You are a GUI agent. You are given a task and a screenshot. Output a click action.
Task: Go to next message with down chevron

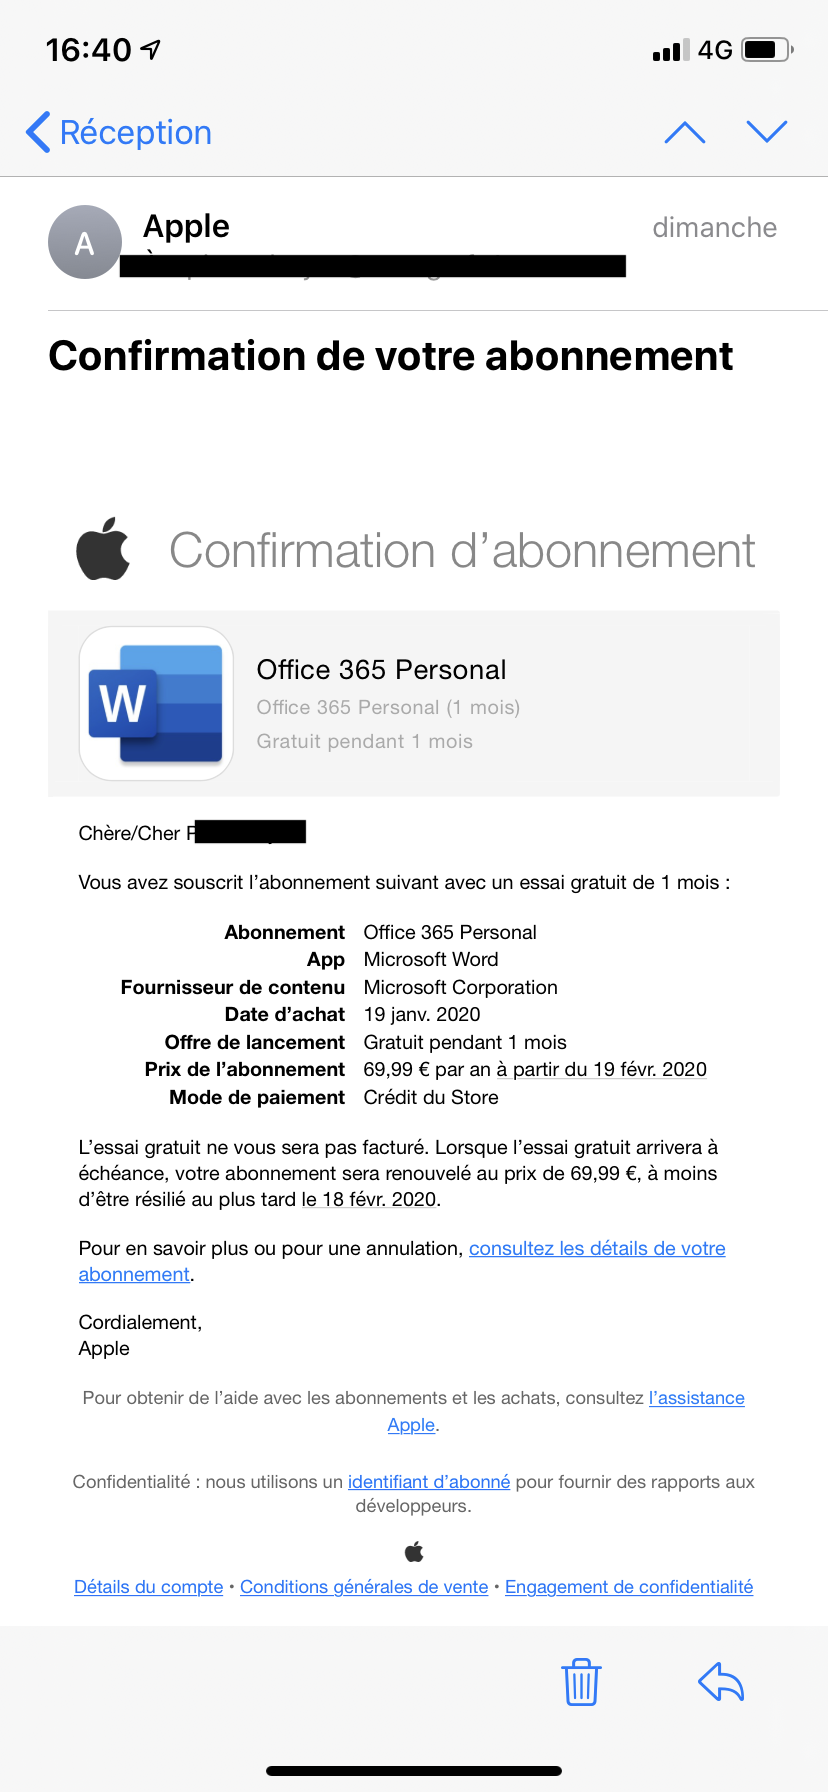pyautogui.click(x=767, y=132)
